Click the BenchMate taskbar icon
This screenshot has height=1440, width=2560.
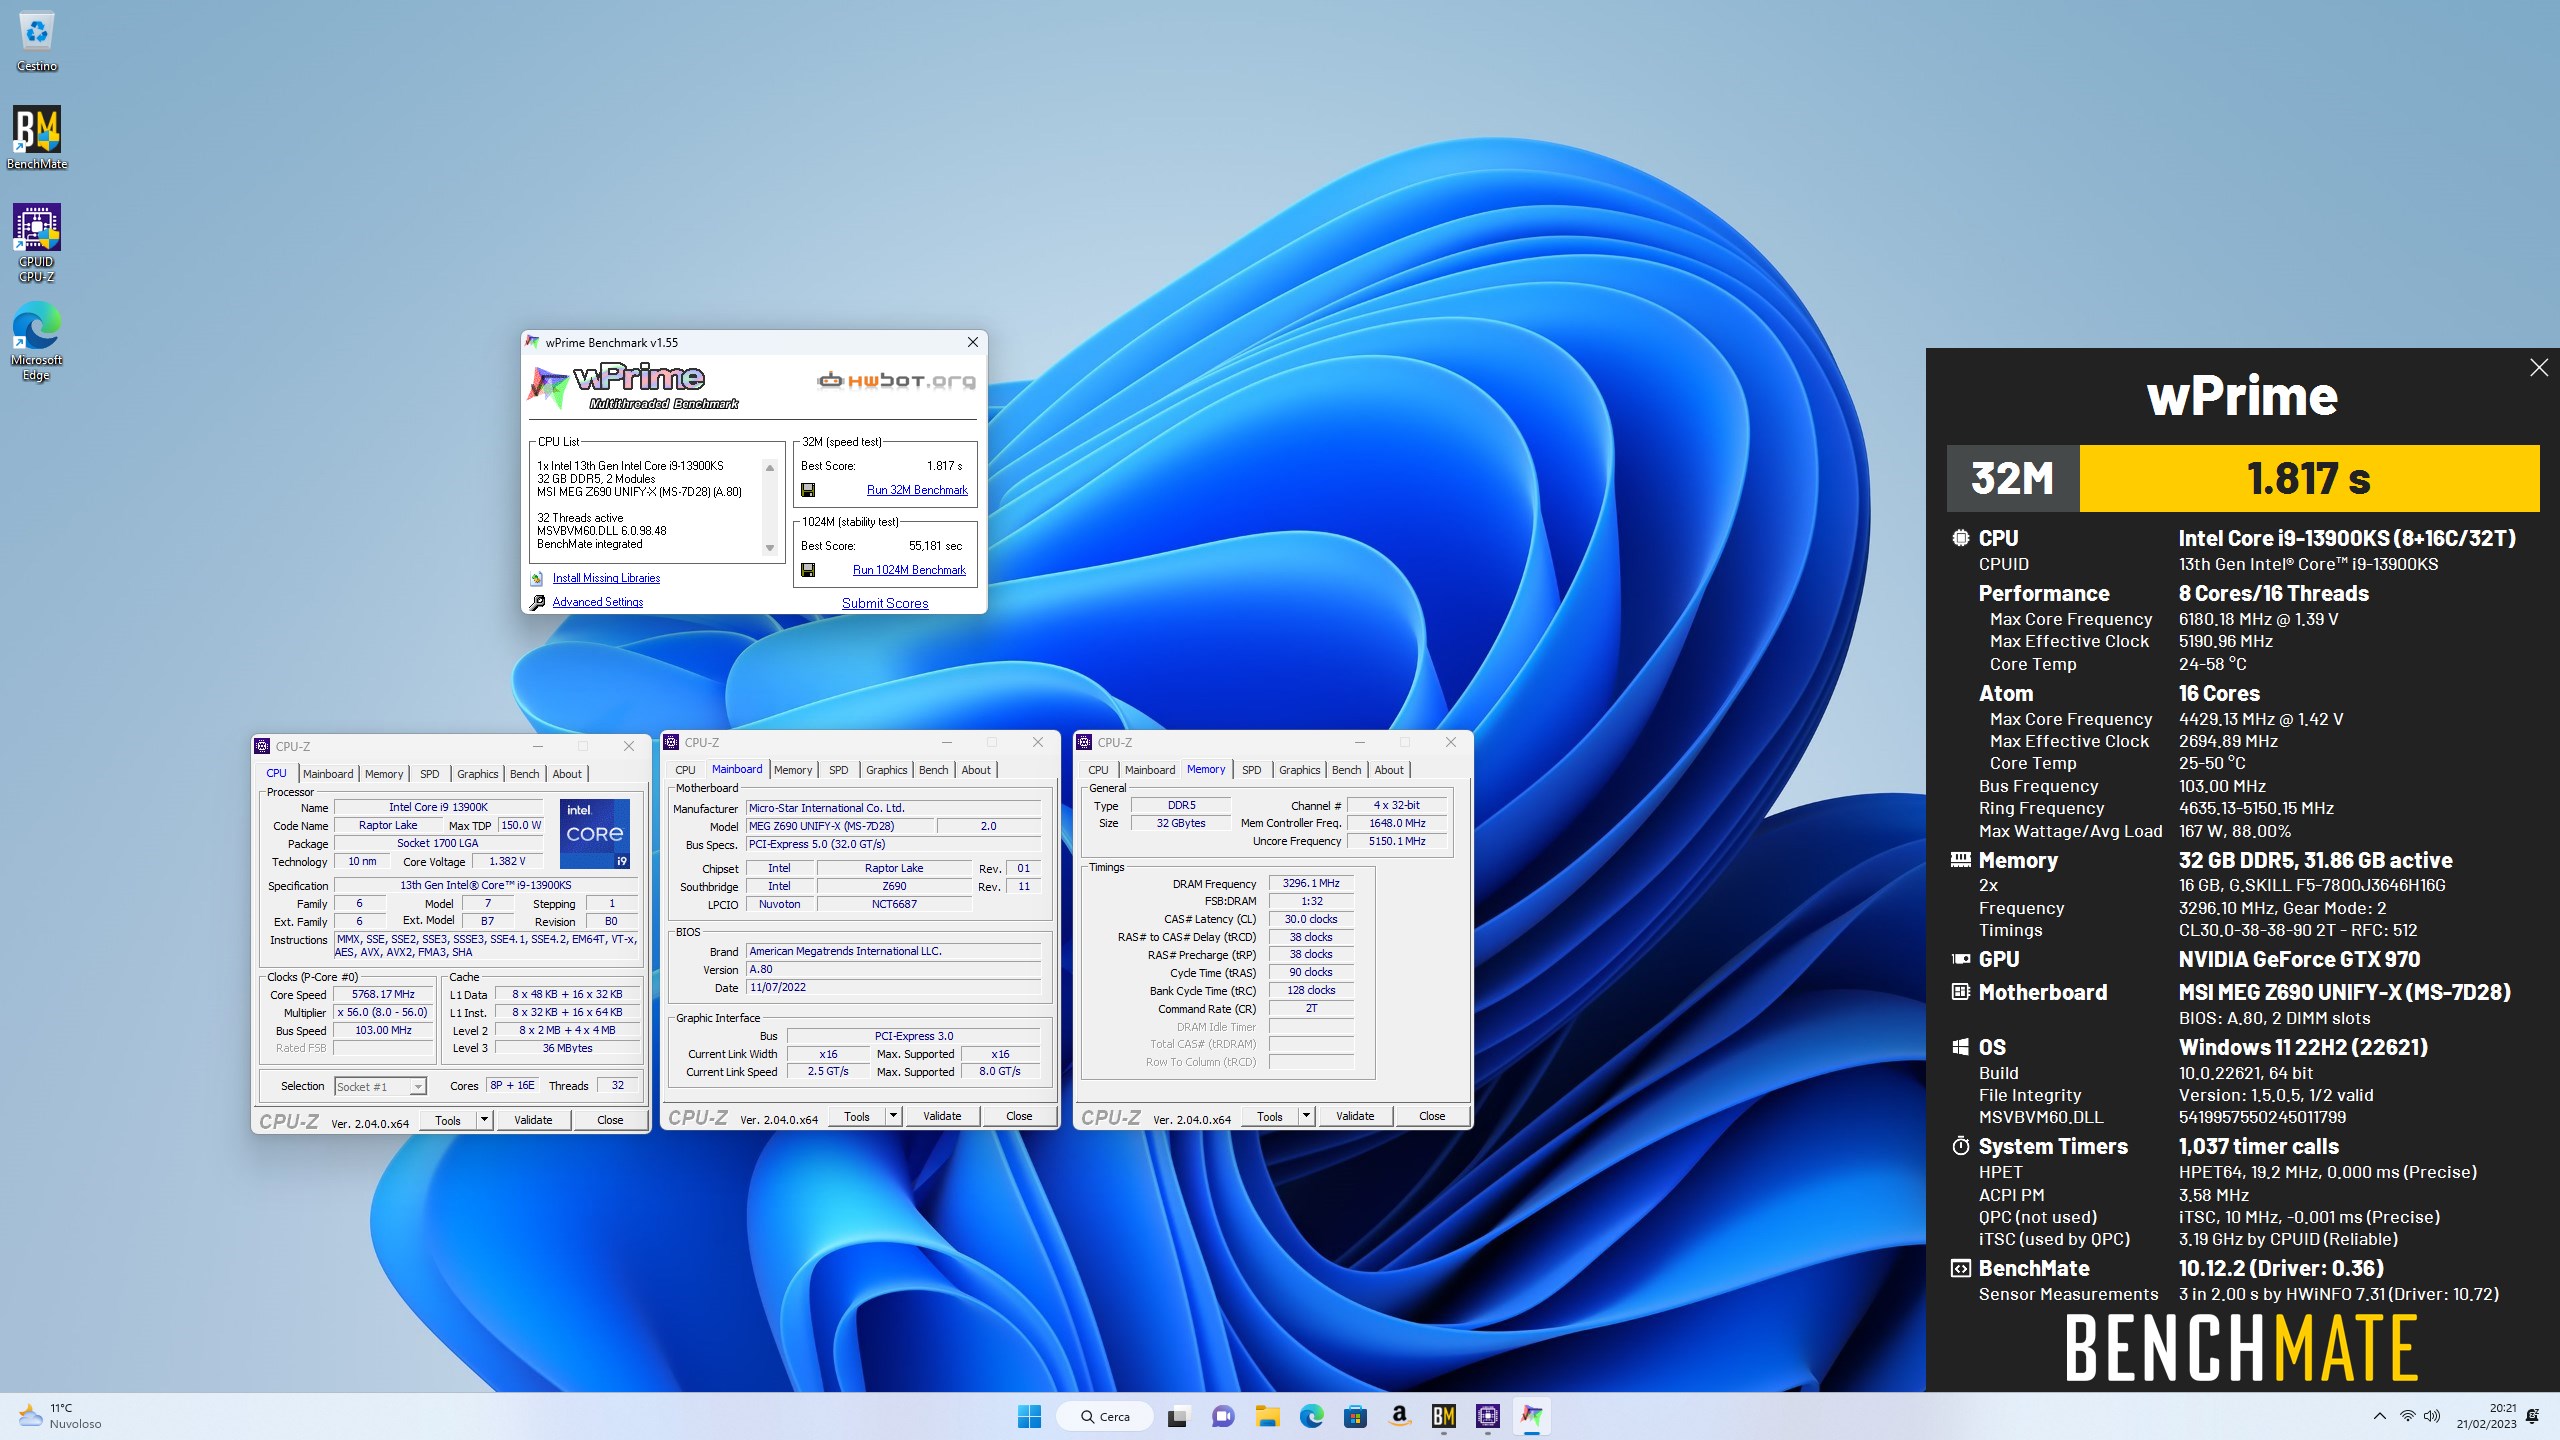click(1443, 1416)
